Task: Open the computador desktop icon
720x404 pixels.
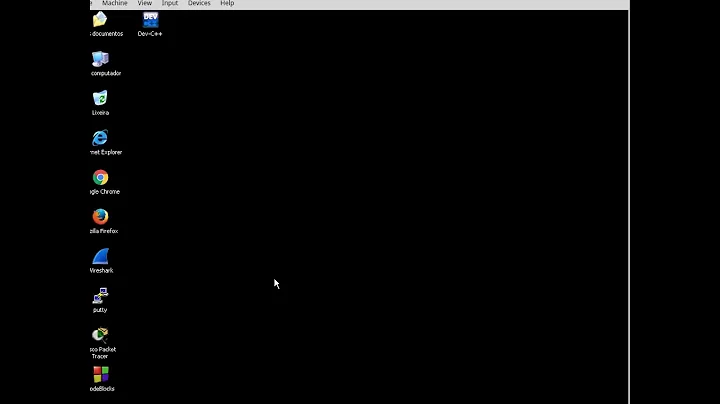Action: click(x=100, y=59)
